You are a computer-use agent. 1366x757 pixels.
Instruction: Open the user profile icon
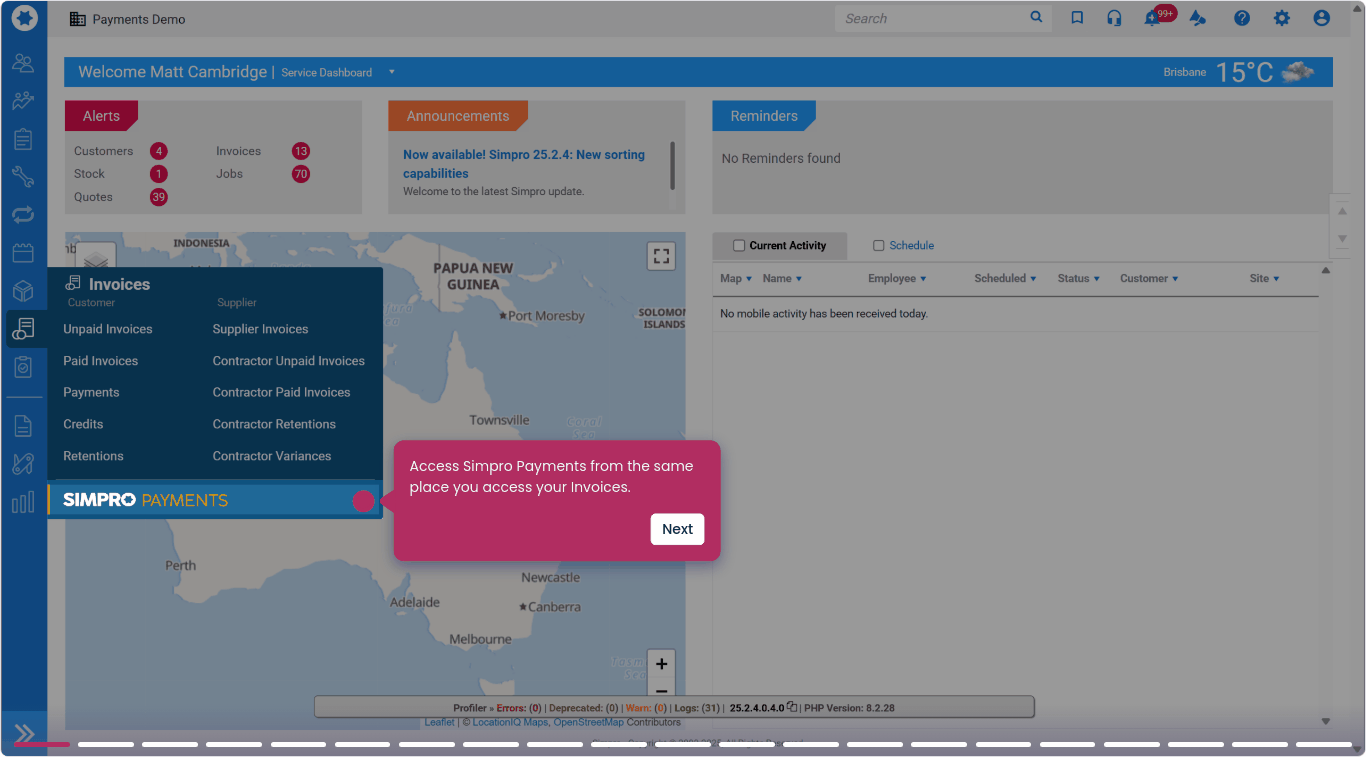click(x=1322, y=18)
